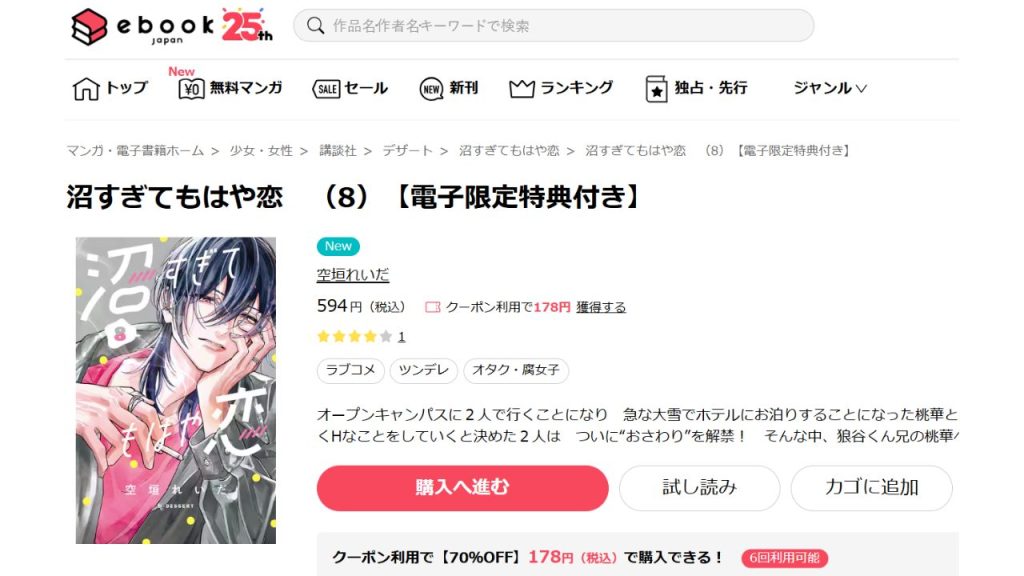The width and height of the screenshot is (1024, 576).
Task: Open the SALE セール tag icon
Action: click(x=327, y=89)
